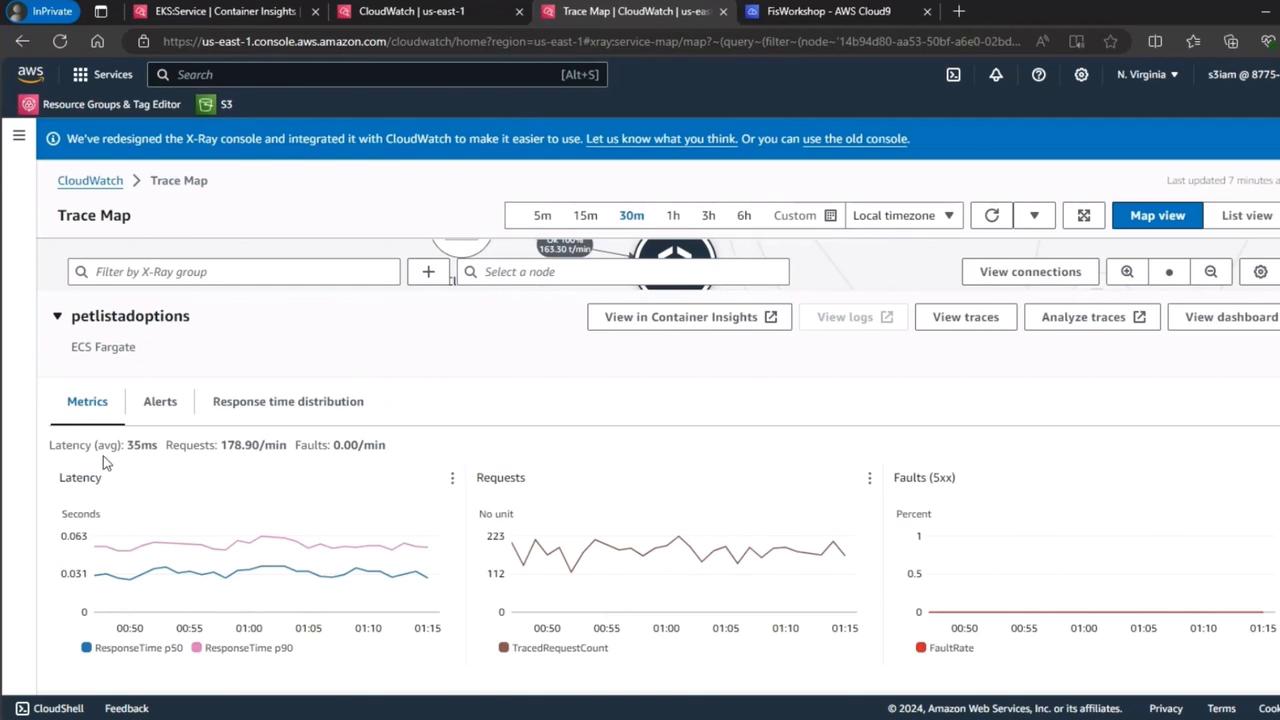
Task: Set time range to 3h
Action: 708,216
